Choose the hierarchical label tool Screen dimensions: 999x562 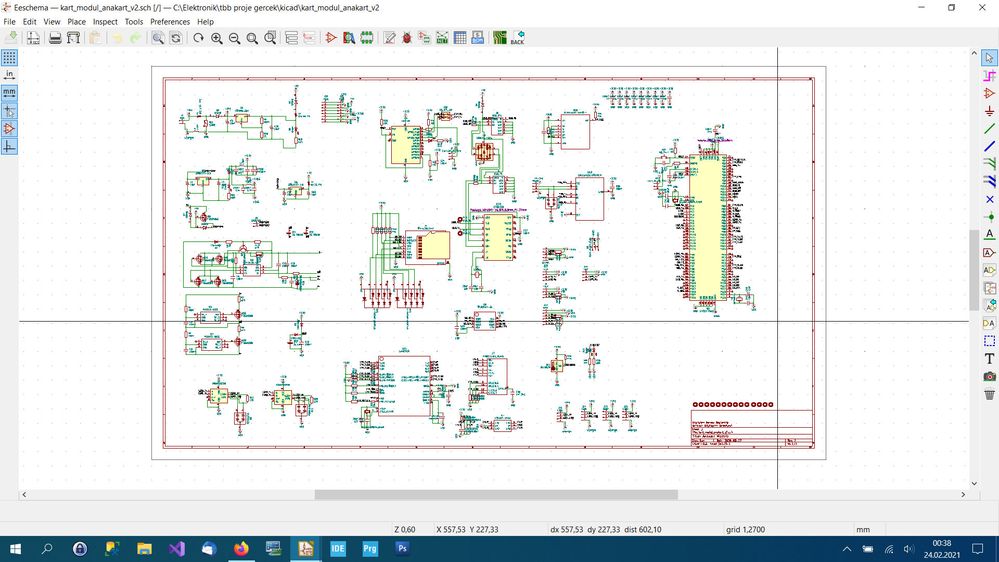tap(989, 270)
